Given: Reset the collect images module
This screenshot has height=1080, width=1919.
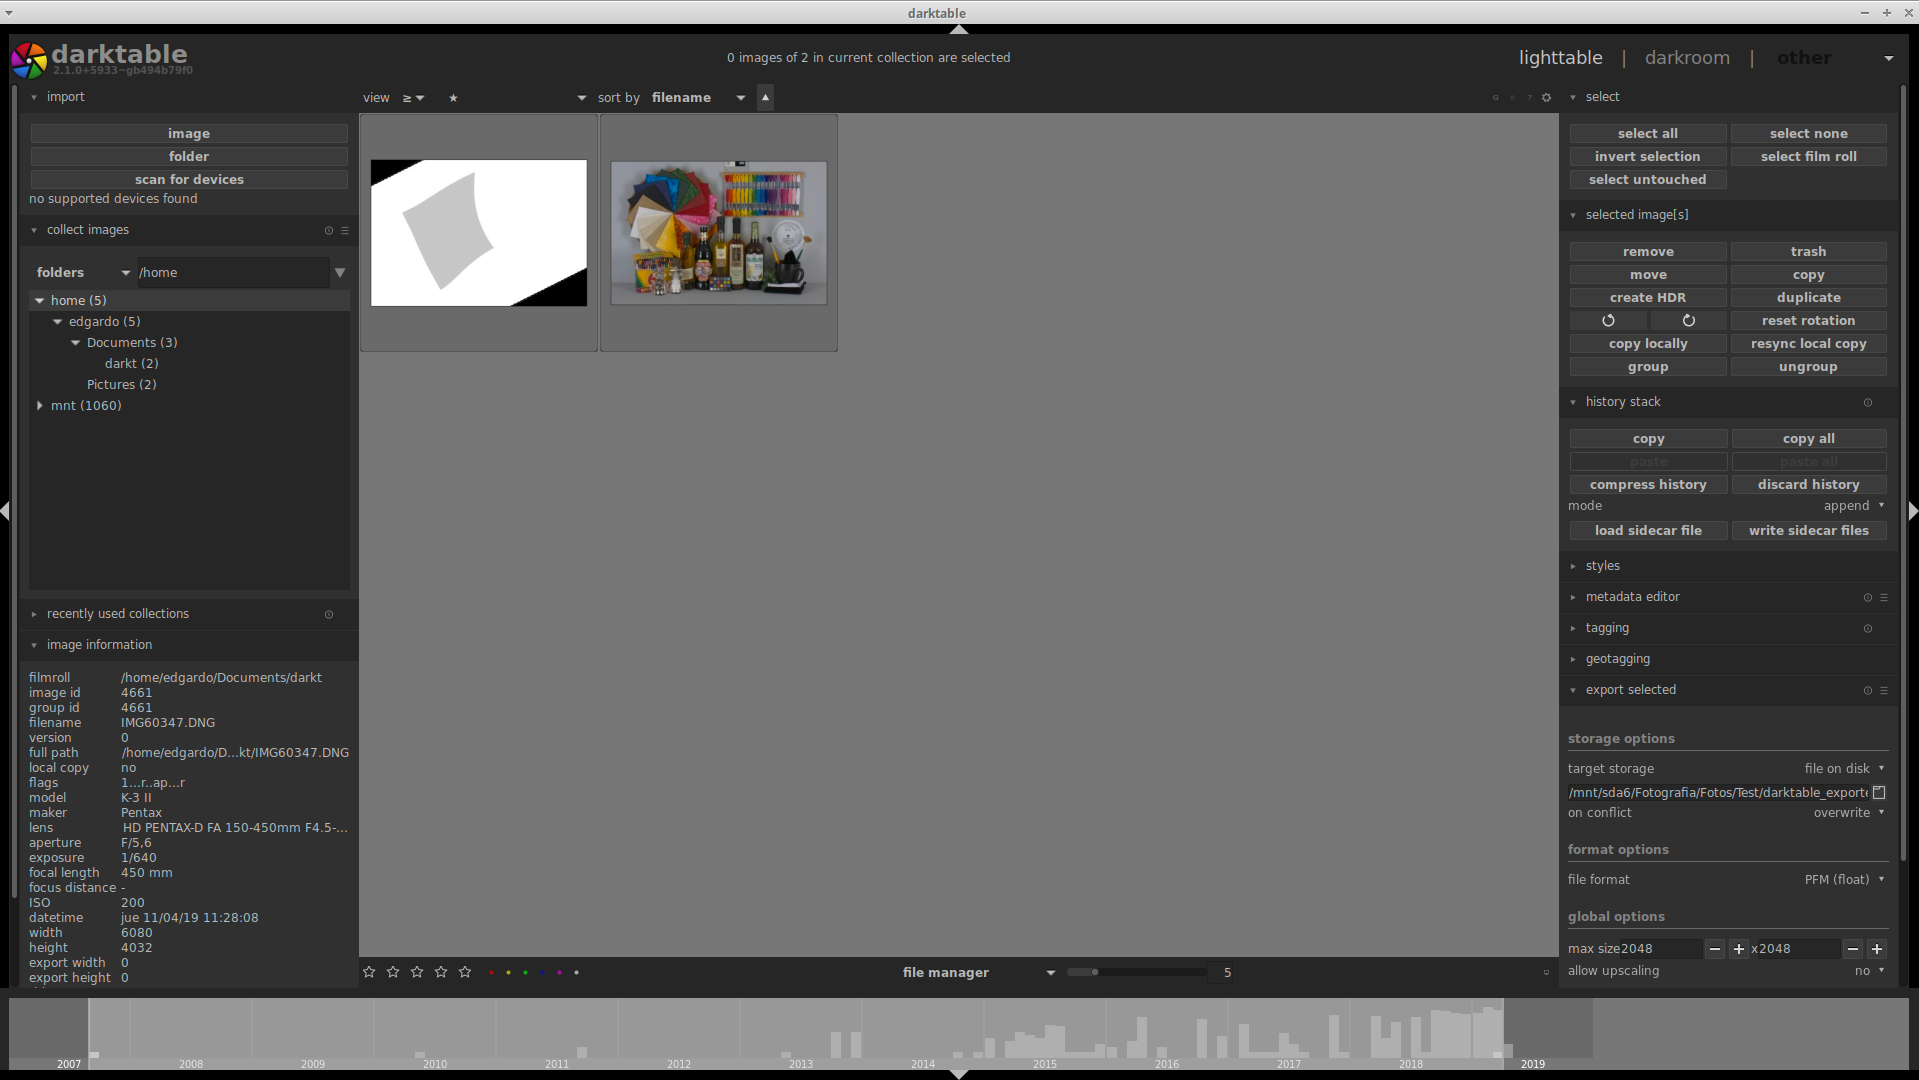Looking at the screenshot, I should [x=328, y=230].
